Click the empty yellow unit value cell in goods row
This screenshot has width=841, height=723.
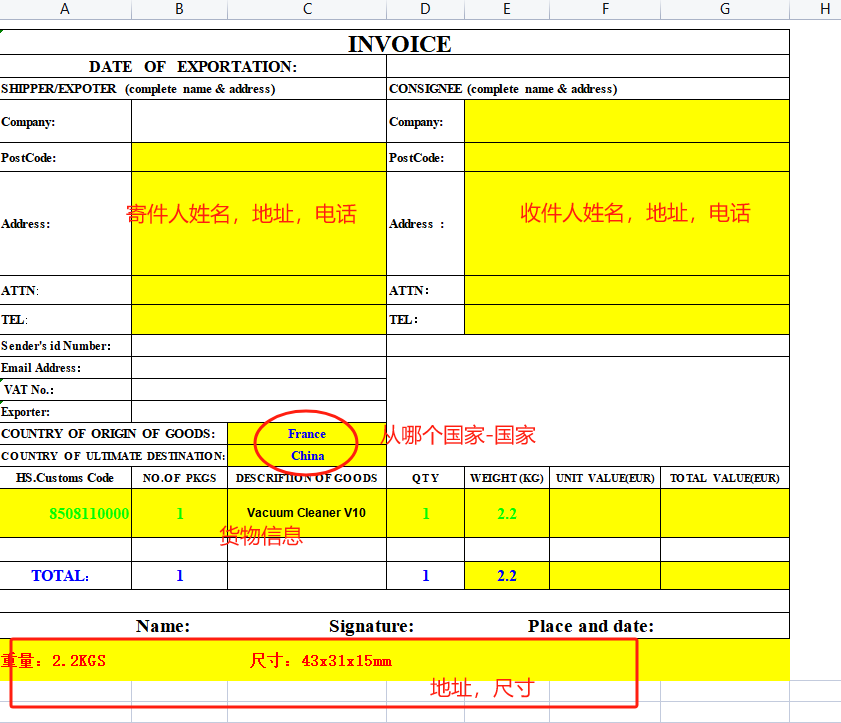coord(604,514)
